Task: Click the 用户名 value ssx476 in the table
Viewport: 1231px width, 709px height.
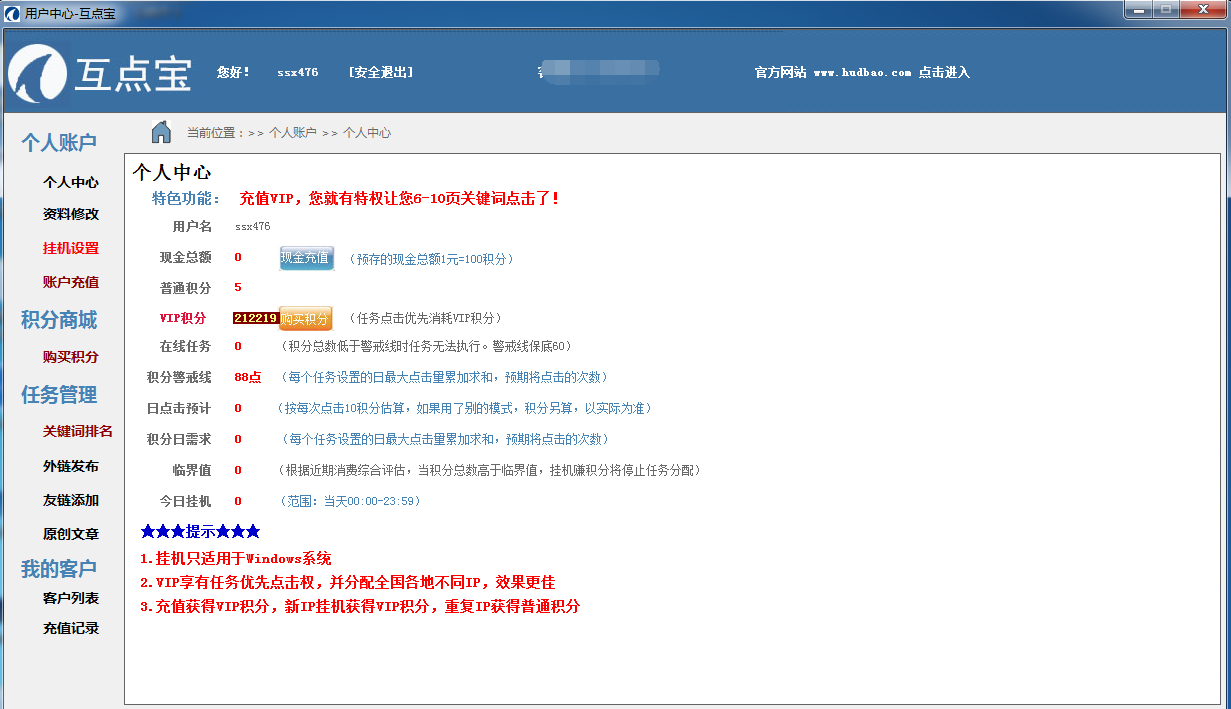Action: (x=253, y=227)
